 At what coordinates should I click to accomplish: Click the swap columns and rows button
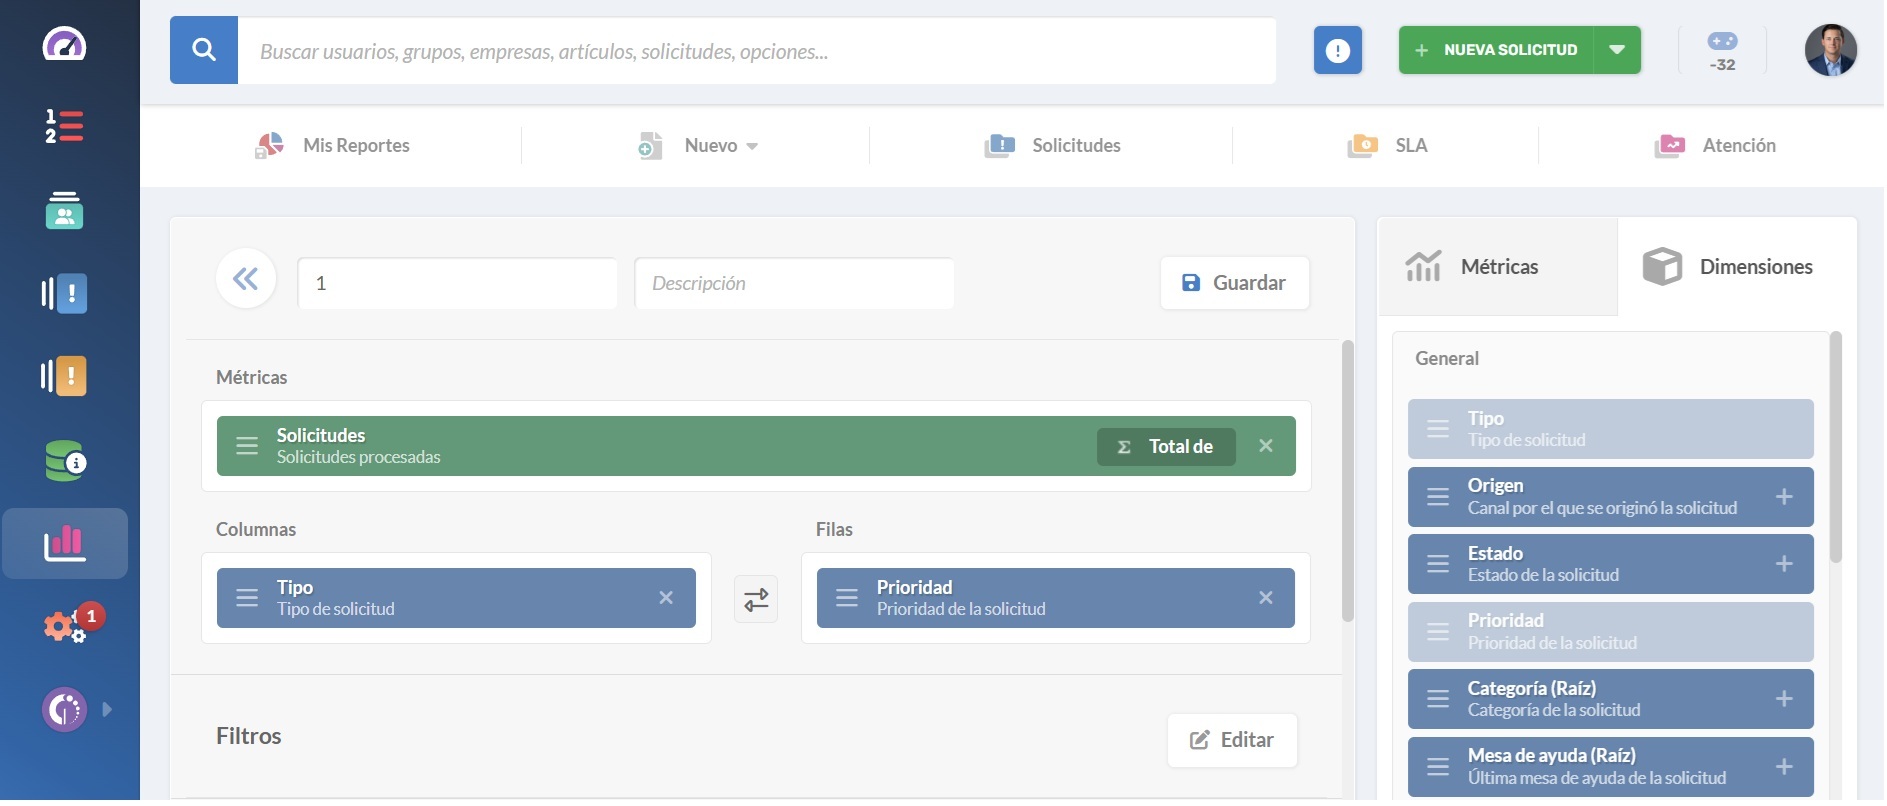(x=756, y=600)
